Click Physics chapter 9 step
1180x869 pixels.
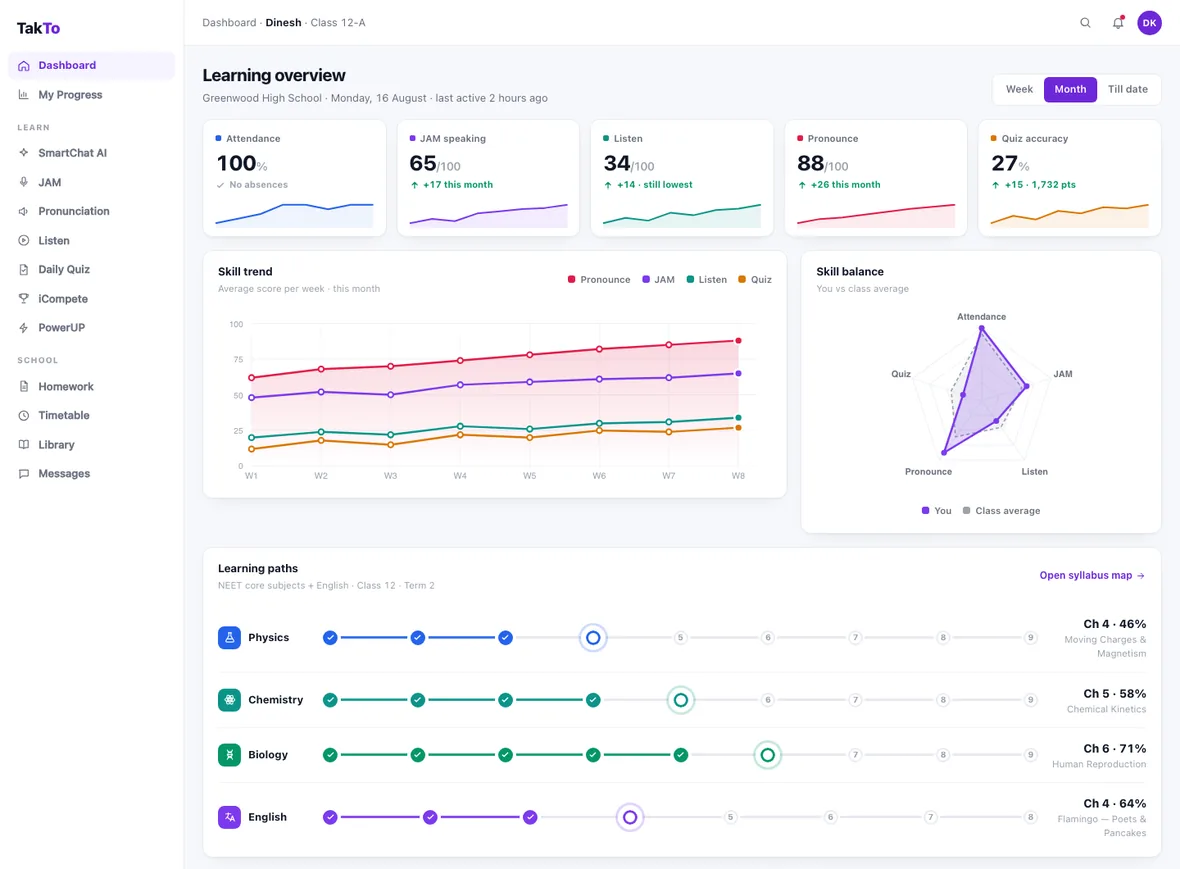pos(1030,638)
